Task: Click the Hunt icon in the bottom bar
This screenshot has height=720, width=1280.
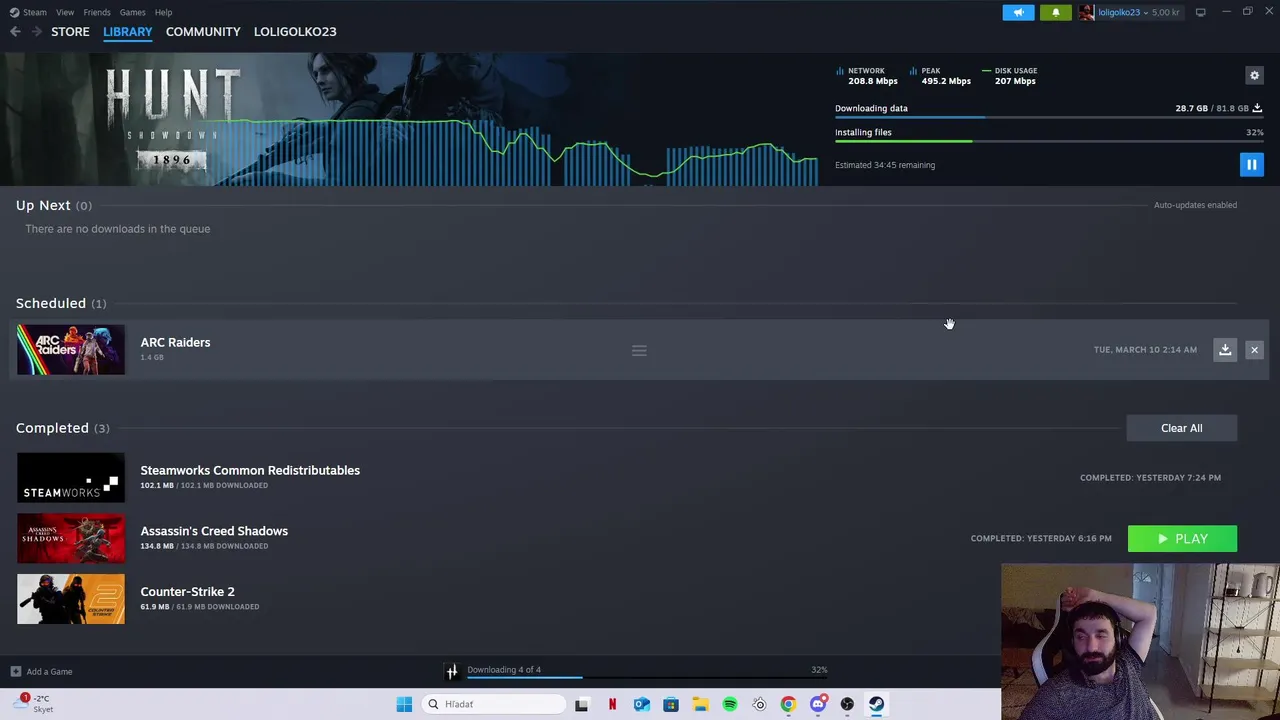Action: pyautogui.click(x=452, y=672)
